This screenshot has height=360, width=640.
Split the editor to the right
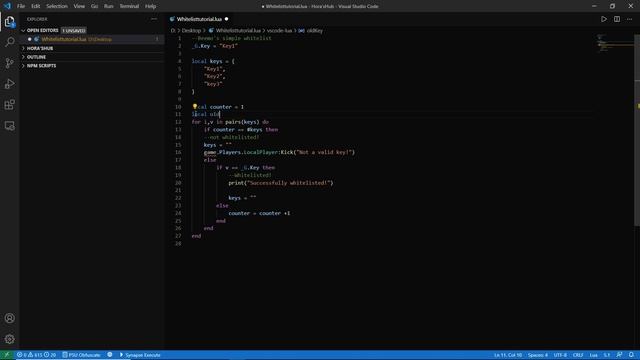point(617,19)
